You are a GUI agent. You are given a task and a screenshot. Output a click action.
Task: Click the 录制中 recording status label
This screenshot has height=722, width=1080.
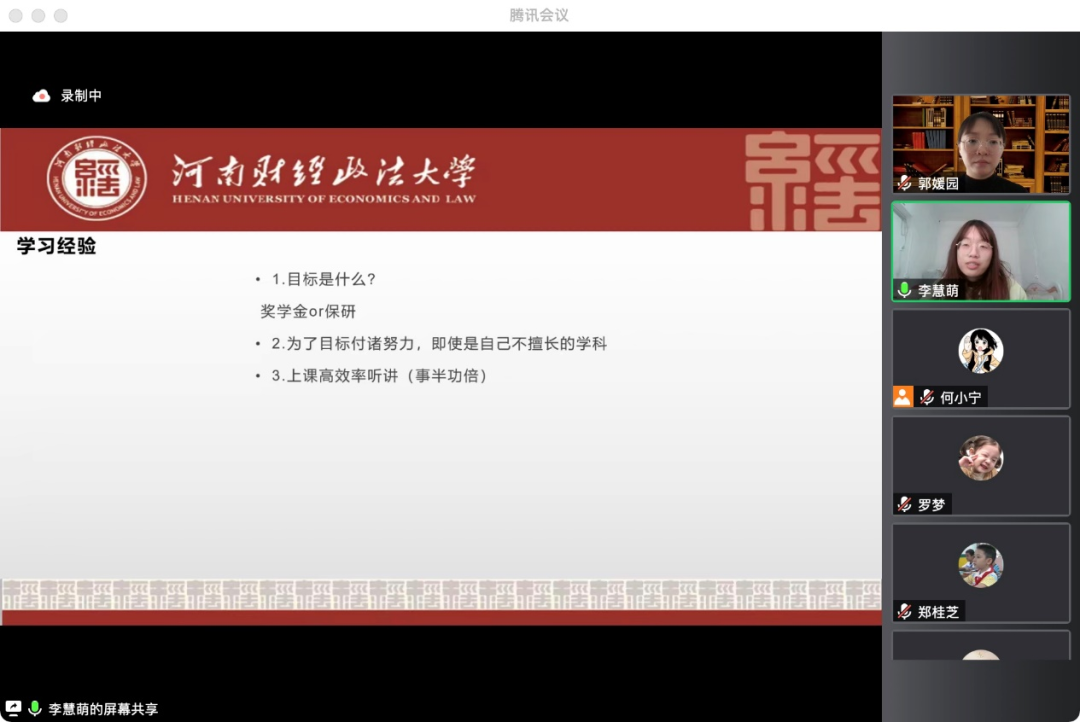coord(81,96)
